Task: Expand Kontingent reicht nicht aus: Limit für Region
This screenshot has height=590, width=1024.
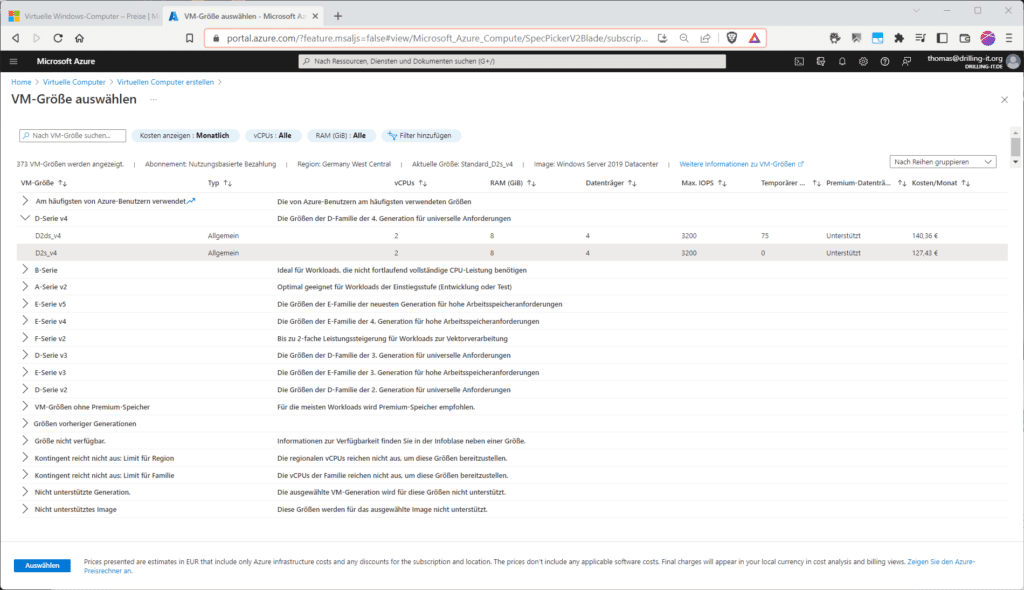Action: (25, 457)
